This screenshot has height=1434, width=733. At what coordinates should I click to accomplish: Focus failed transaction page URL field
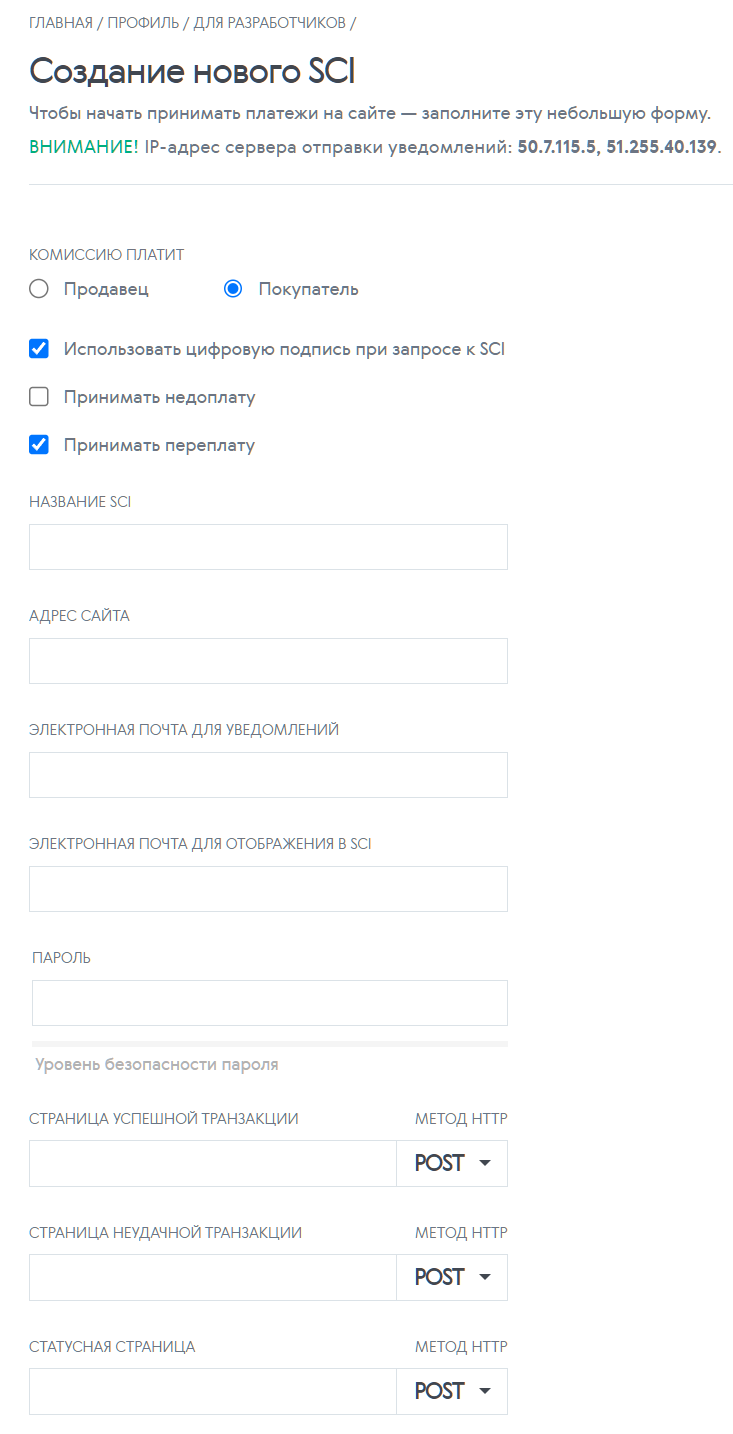click(212, 1277)
